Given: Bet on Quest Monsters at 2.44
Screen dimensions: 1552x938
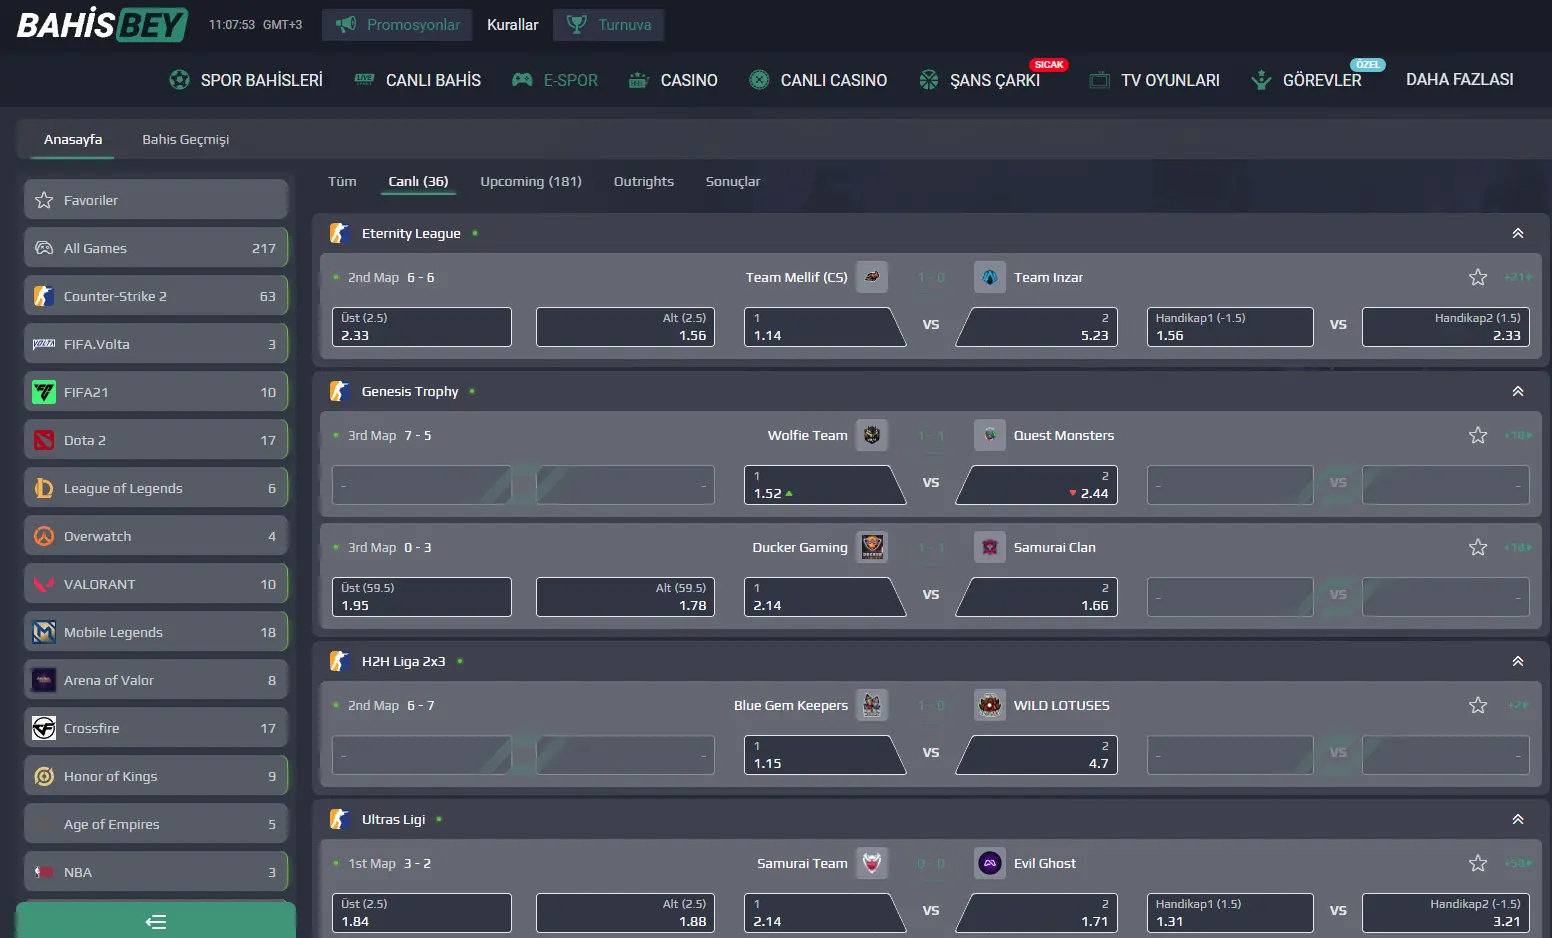Looking at the screenshot, I should [x=1038, y=485].
